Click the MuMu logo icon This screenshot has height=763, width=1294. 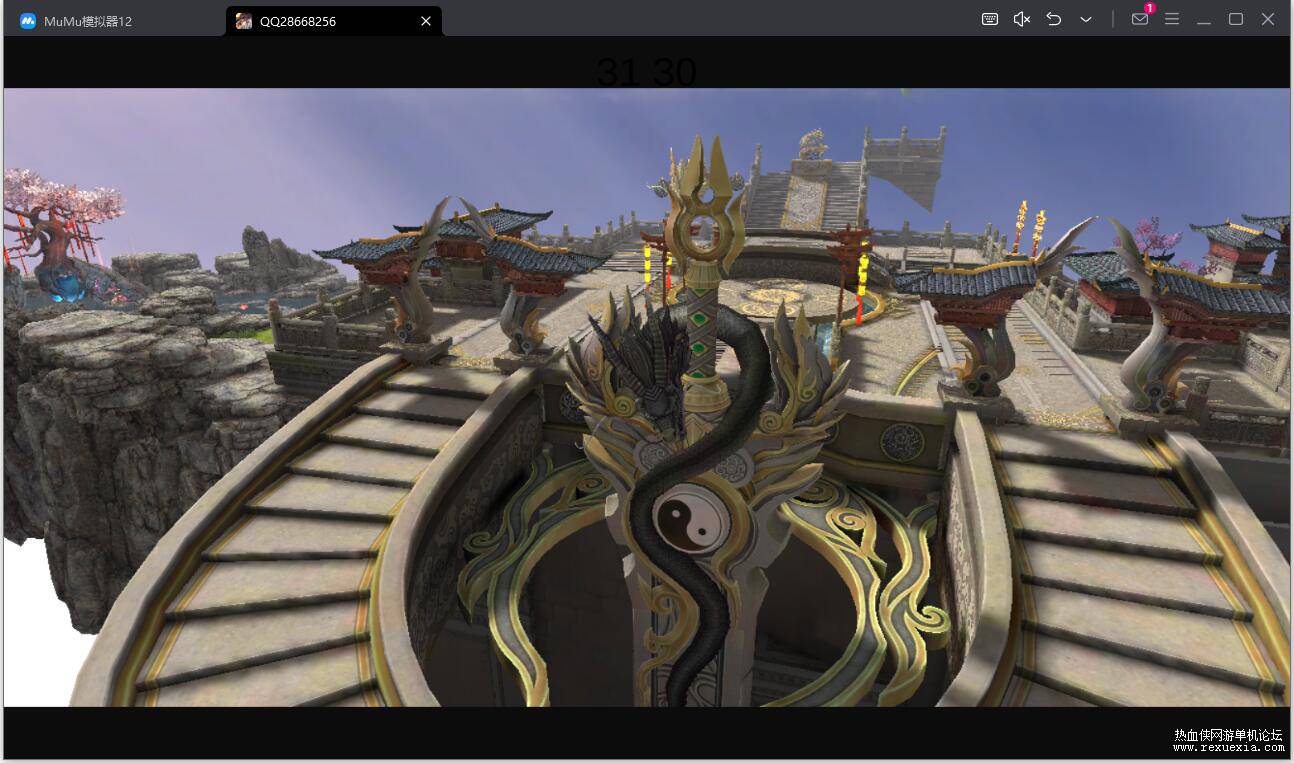click(x=28, y=21)
